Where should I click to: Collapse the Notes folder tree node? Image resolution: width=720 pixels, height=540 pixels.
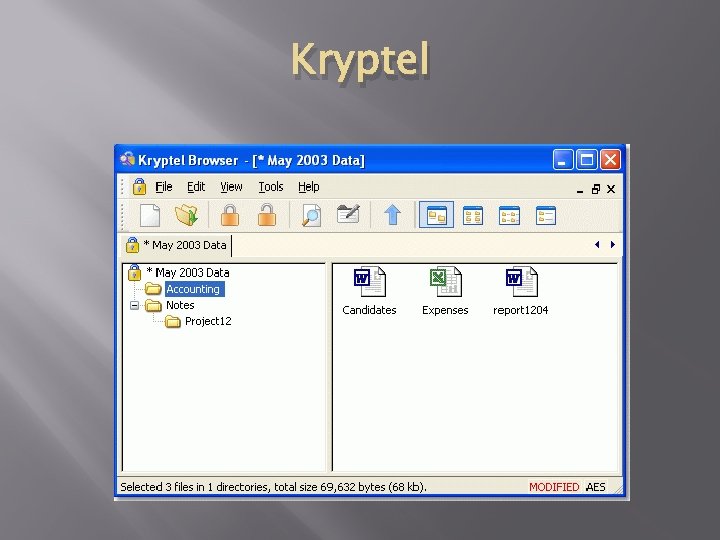coord(134,305)
